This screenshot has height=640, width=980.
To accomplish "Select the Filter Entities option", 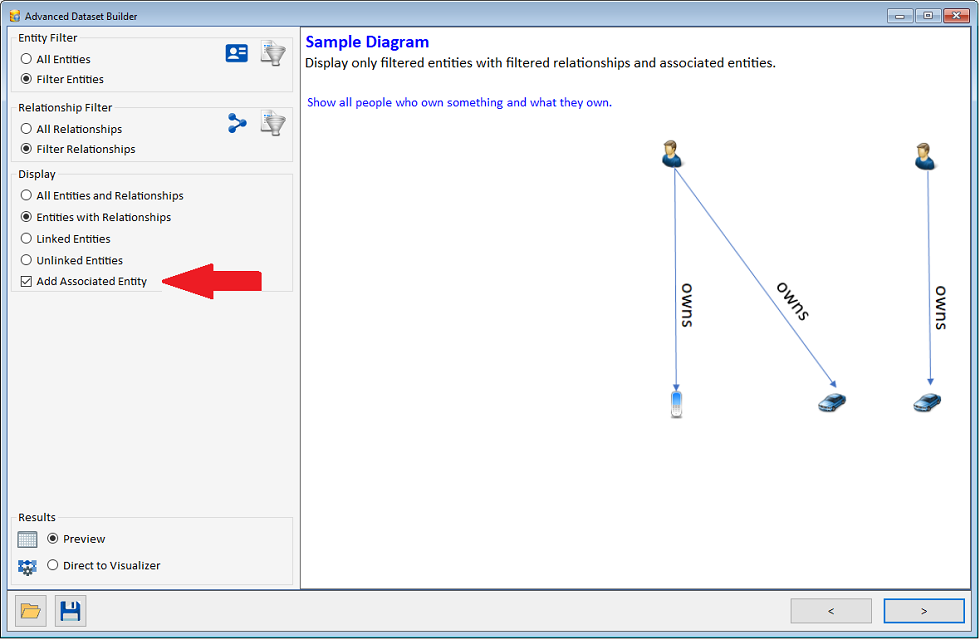I will click(27, 80).
